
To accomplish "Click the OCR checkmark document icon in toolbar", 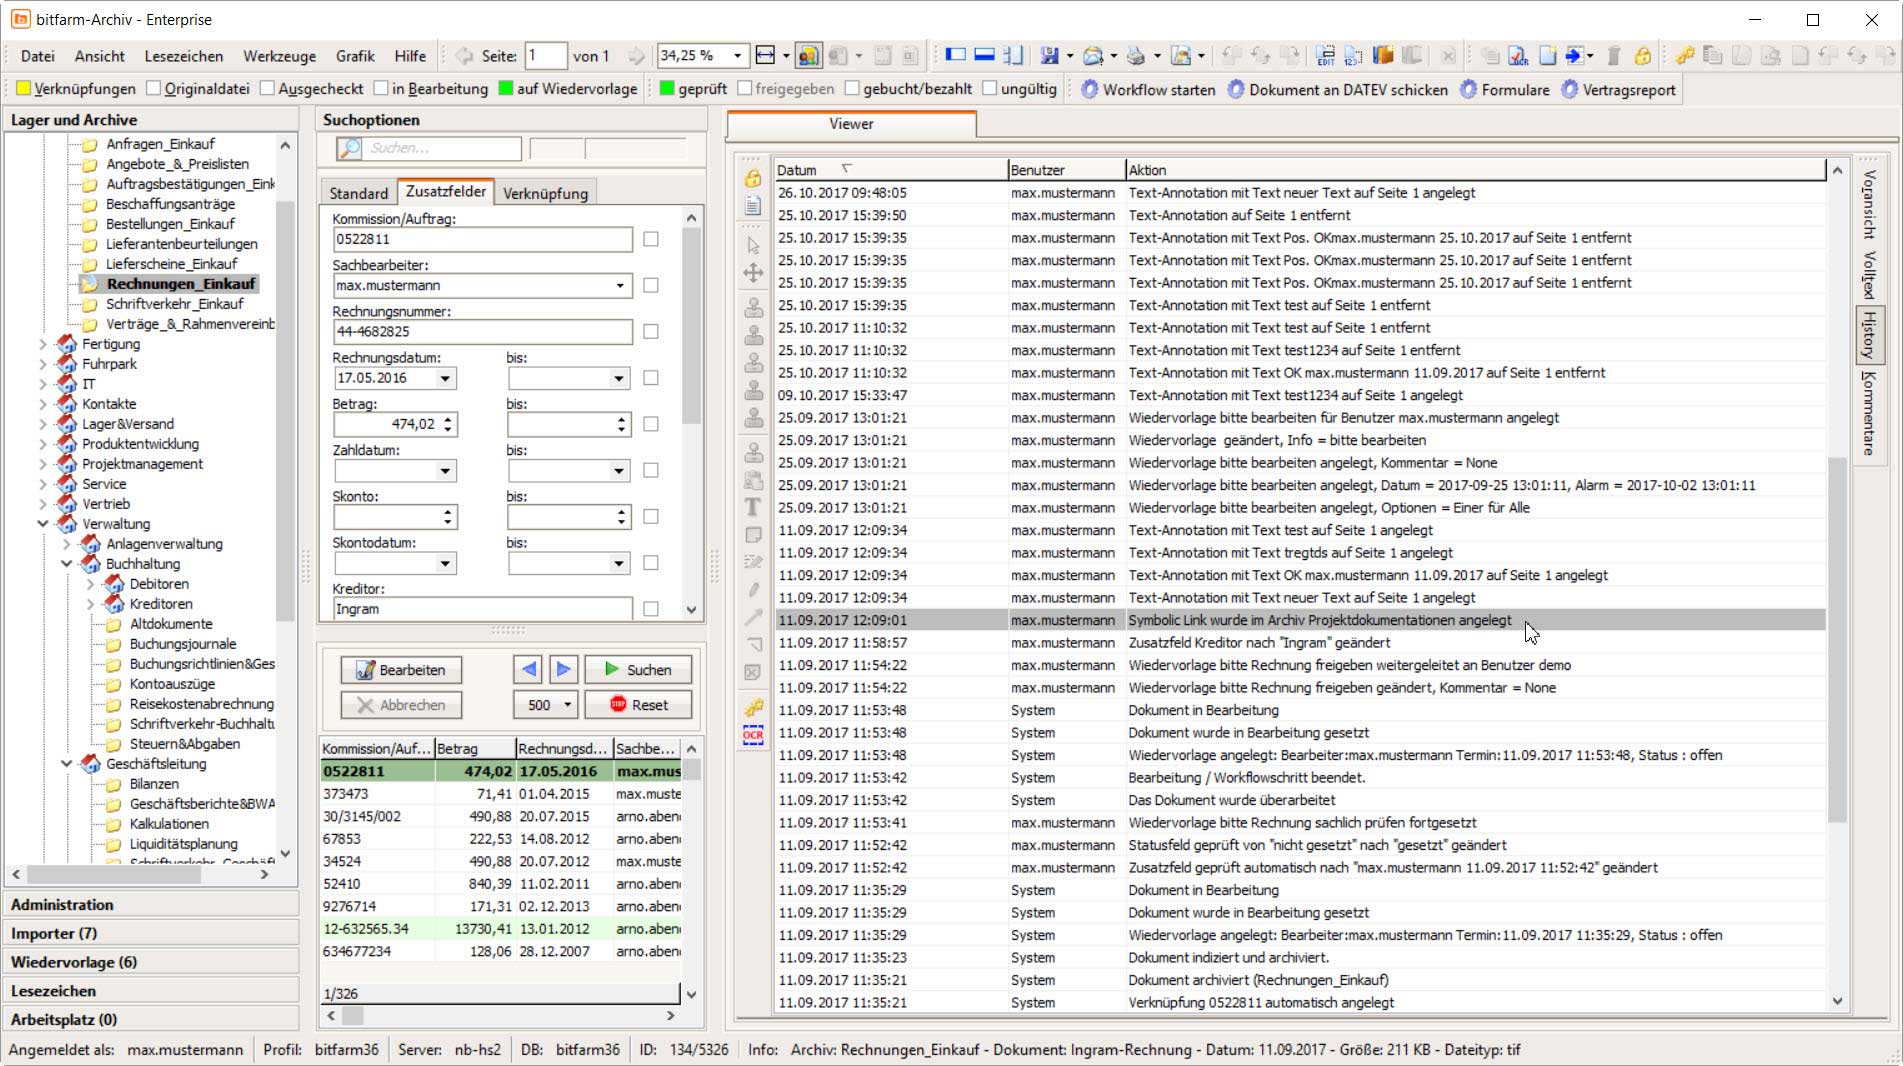I will [1519, 56].
